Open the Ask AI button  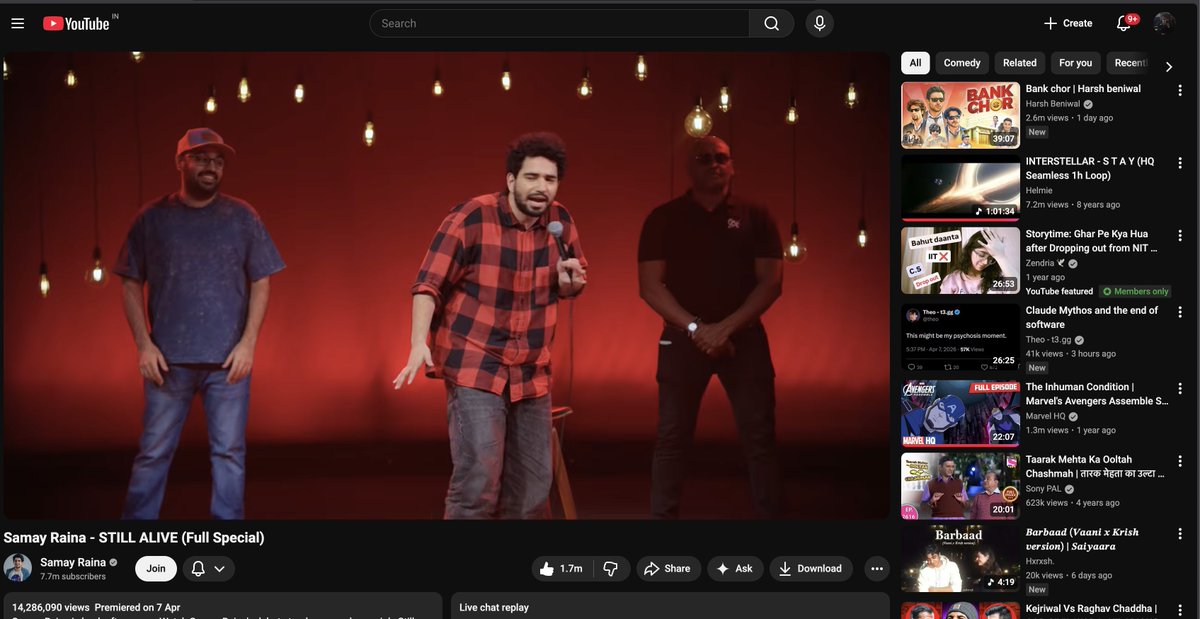pyautogui.click(x=735, y=568)
